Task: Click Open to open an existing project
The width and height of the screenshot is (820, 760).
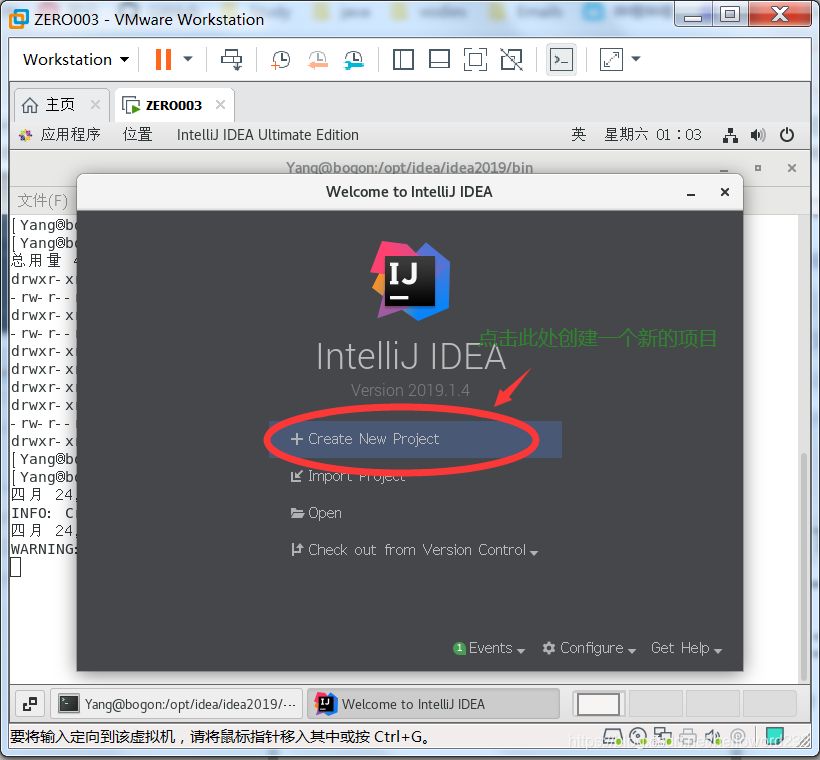Action: [x=316, y=513]
